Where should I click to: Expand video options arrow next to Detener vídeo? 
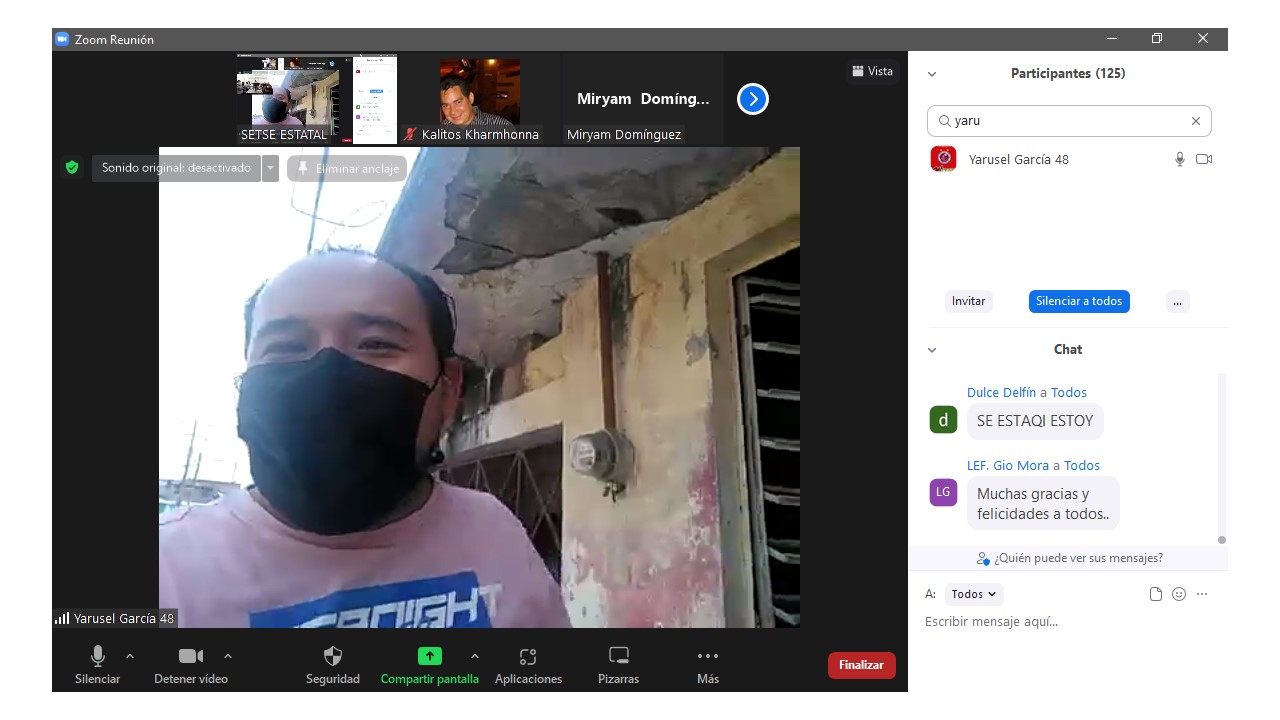click(x=228, y=656)
